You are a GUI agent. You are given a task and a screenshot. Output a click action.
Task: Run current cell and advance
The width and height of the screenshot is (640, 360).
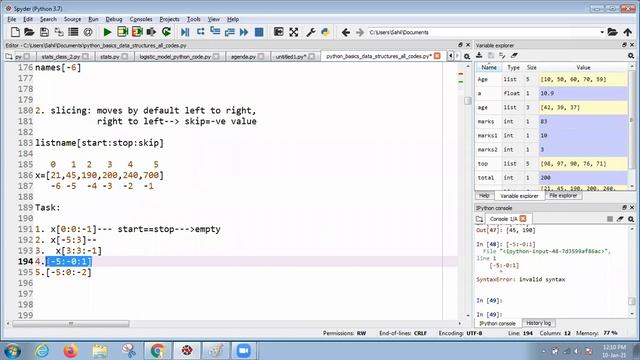[137, 32]
